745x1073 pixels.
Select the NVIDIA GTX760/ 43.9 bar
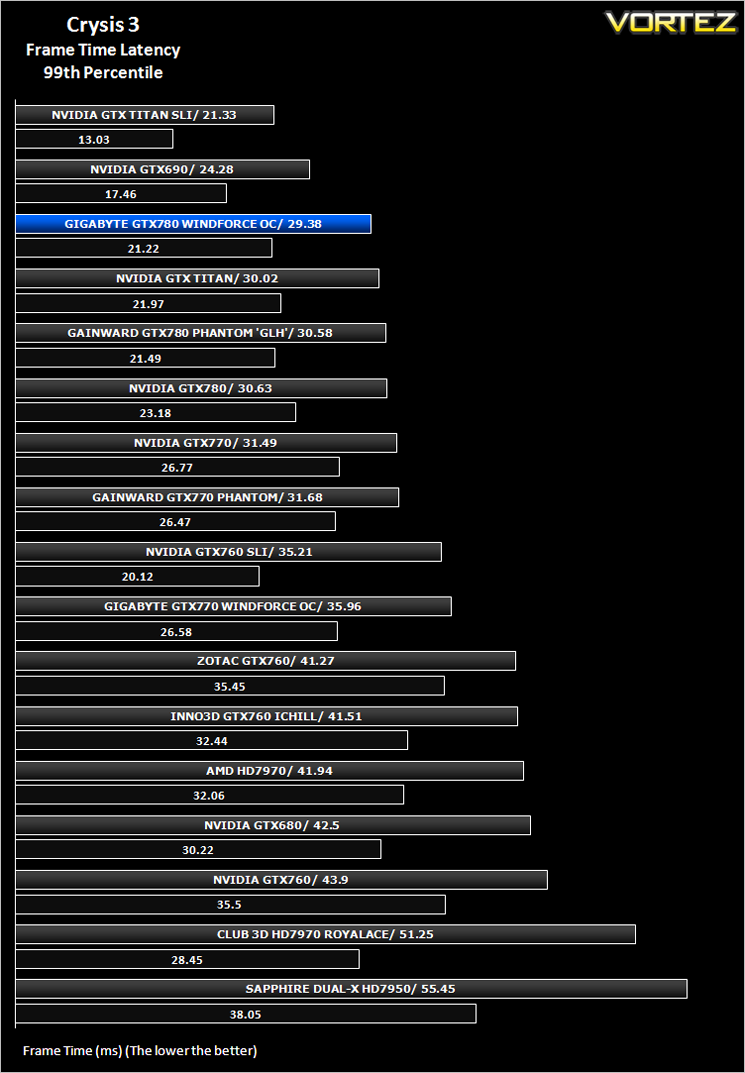(x=281, y=879)
